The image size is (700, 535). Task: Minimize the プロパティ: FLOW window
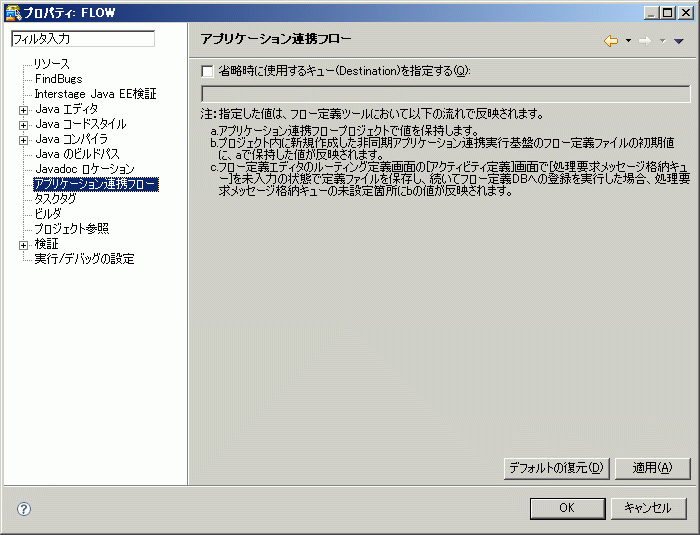coord(651,13)
